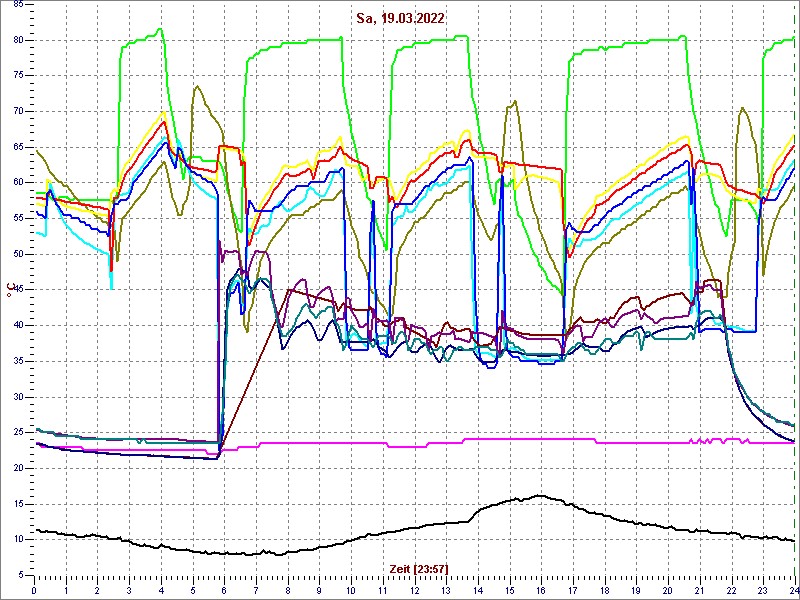Click hour 9 on the time axis
This screenshot has height=600, width=800.
click(319, 589)
